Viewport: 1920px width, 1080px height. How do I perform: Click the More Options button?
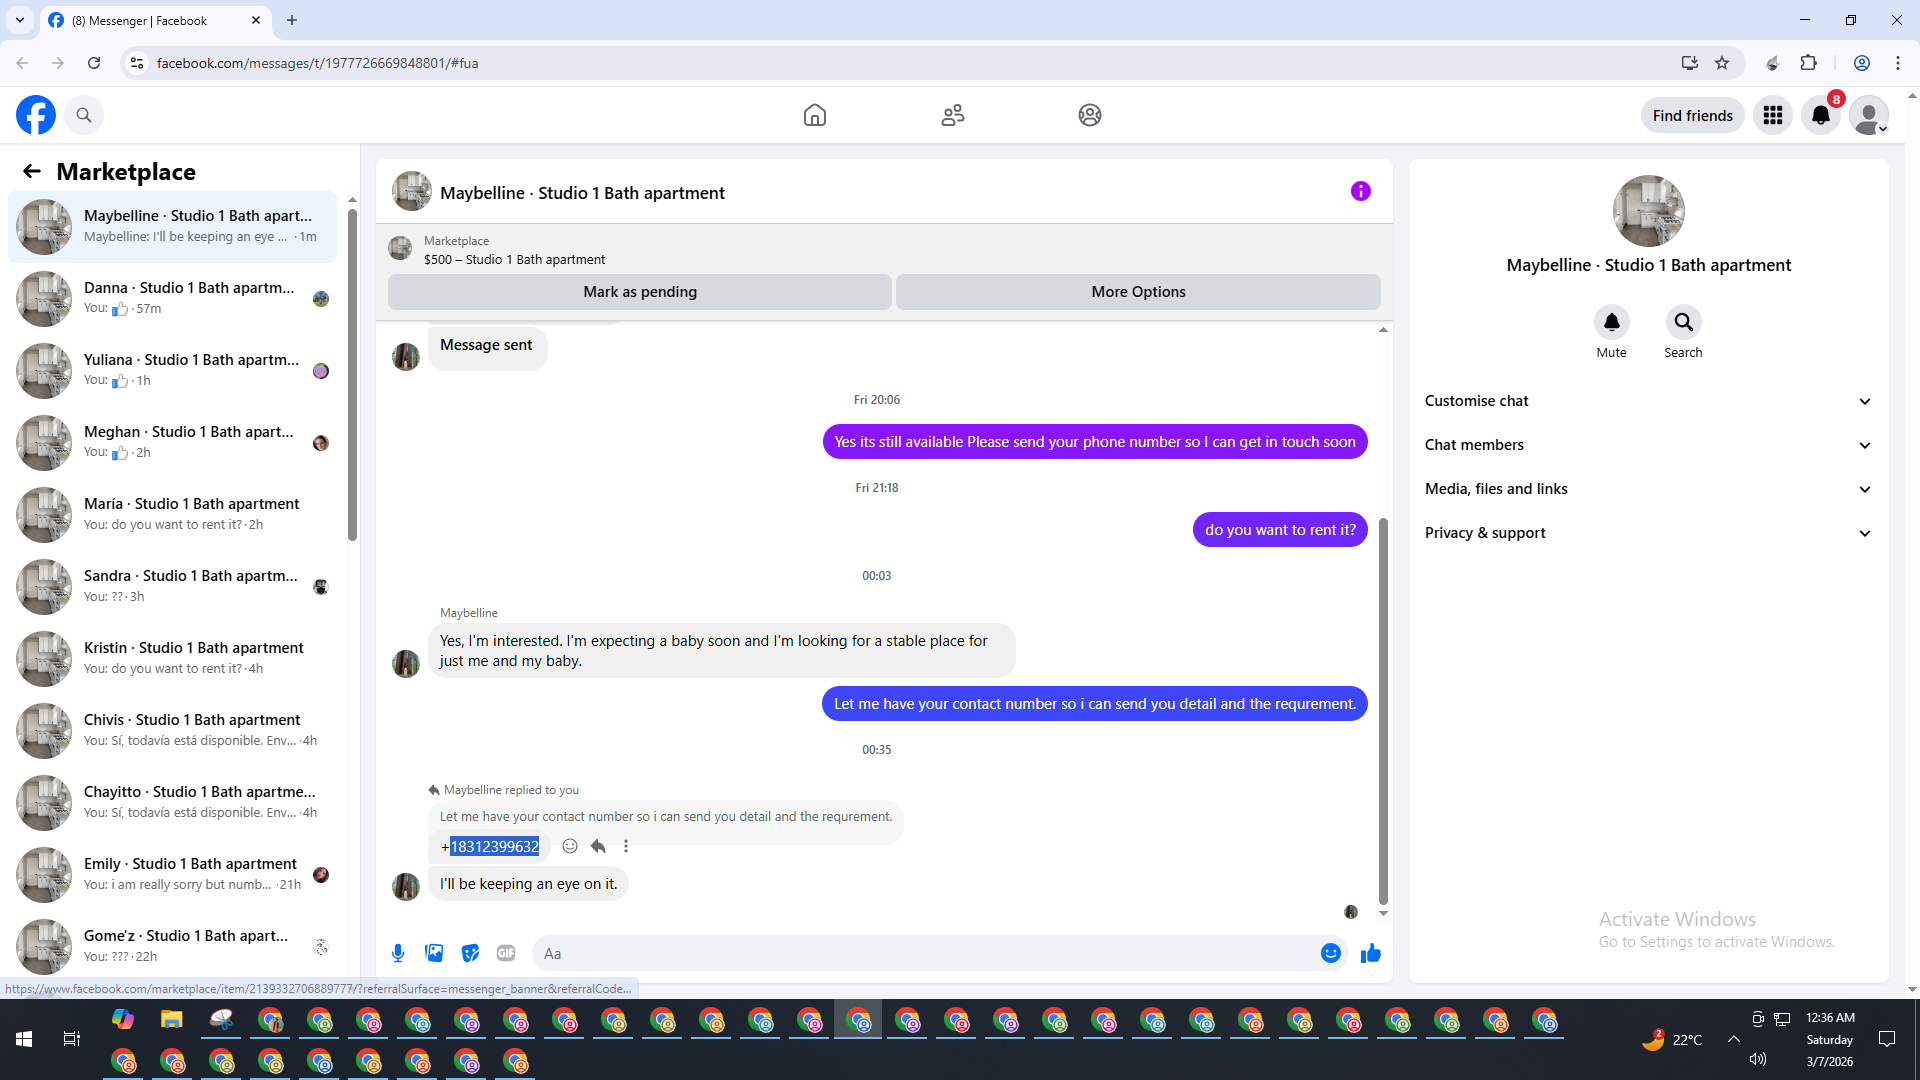pyautogui.click(x=1138, y=292)
